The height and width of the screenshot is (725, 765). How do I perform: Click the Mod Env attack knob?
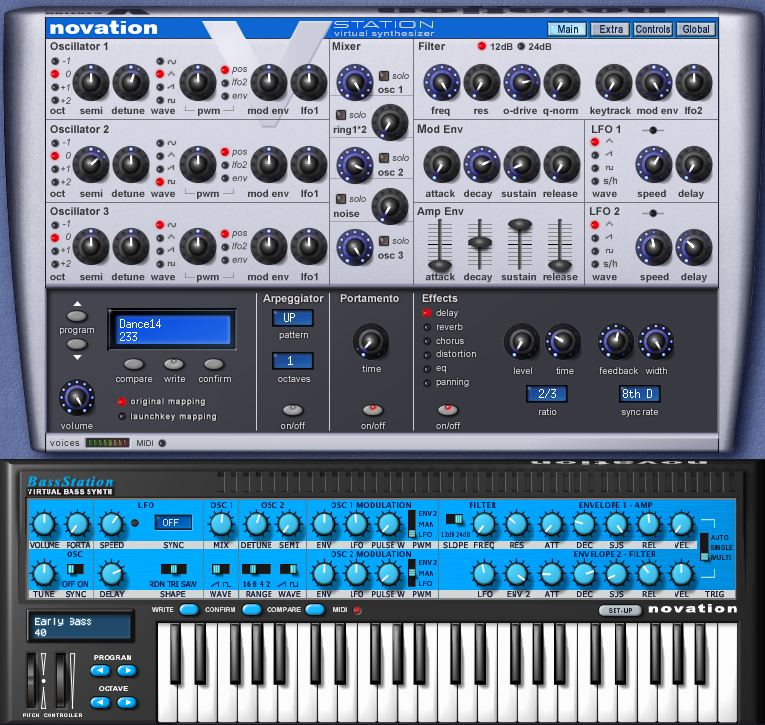441,164
